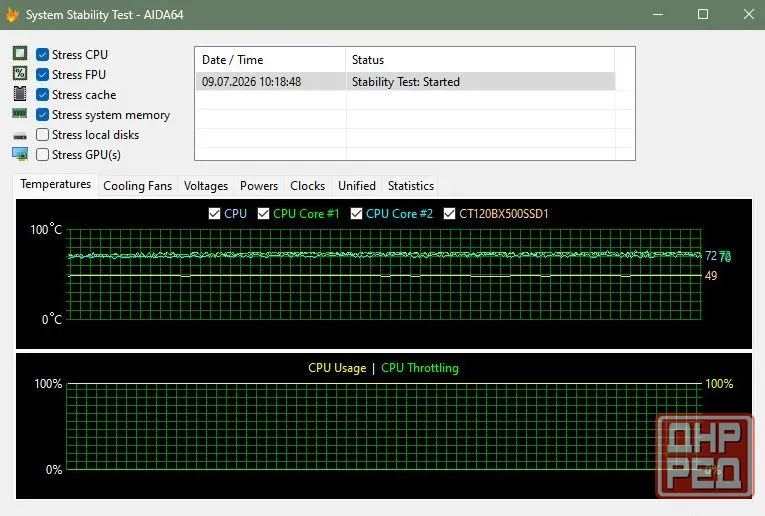Disable the Stress cache option

pyautogui.click(x=42, y=95)
